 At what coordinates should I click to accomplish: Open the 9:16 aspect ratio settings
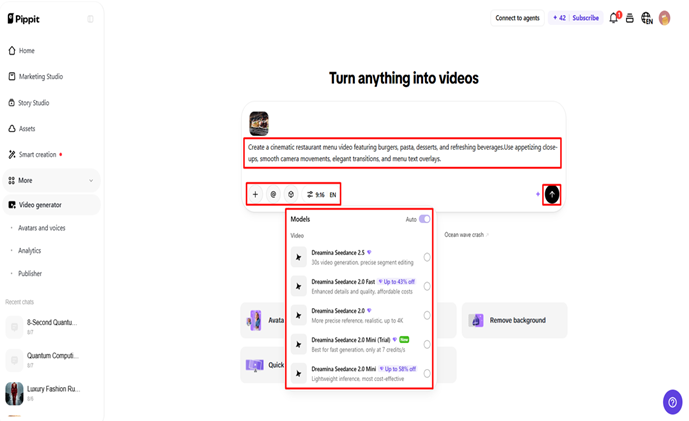click(316, 195)
